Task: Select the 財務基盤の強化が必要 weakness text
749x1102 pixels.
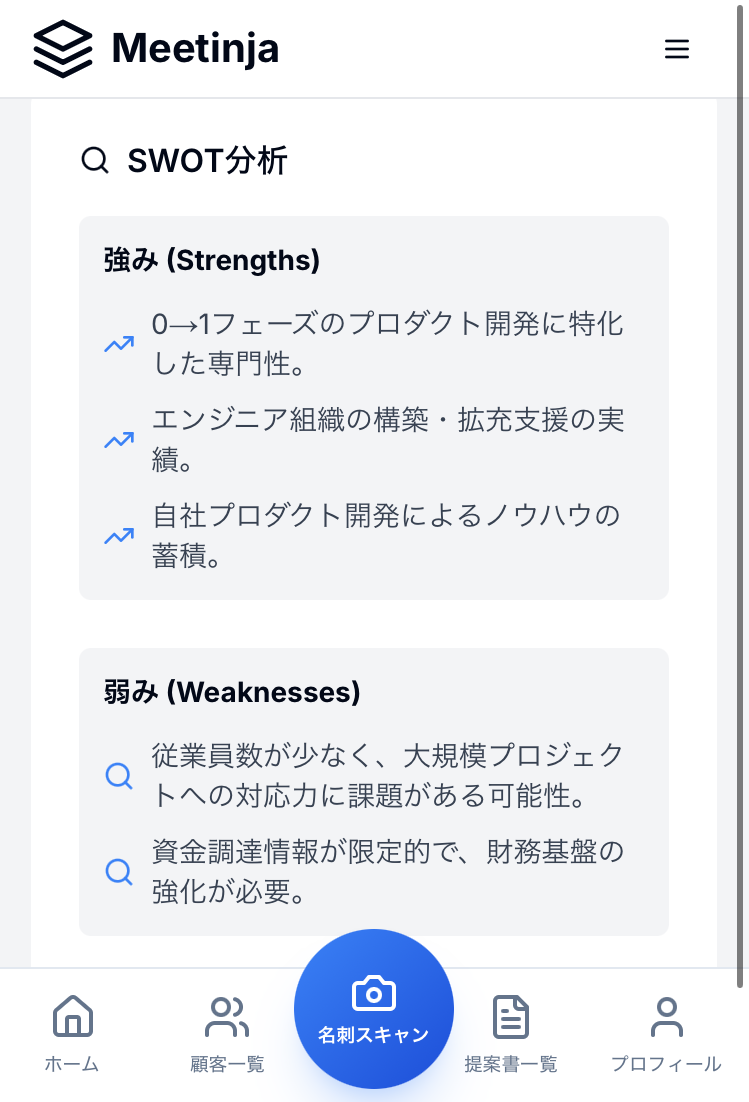Action: click(388, 872)
